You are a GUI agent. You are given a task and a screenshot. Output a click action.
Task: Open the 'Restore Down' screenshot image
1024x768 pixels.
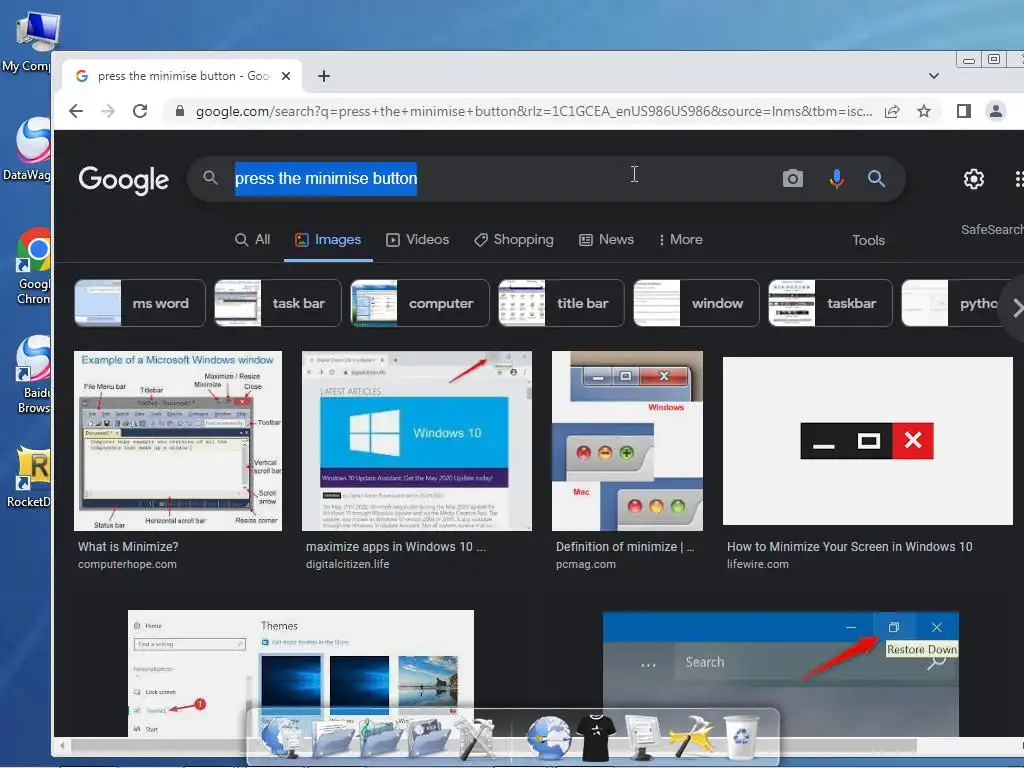(x=780, y=674)
